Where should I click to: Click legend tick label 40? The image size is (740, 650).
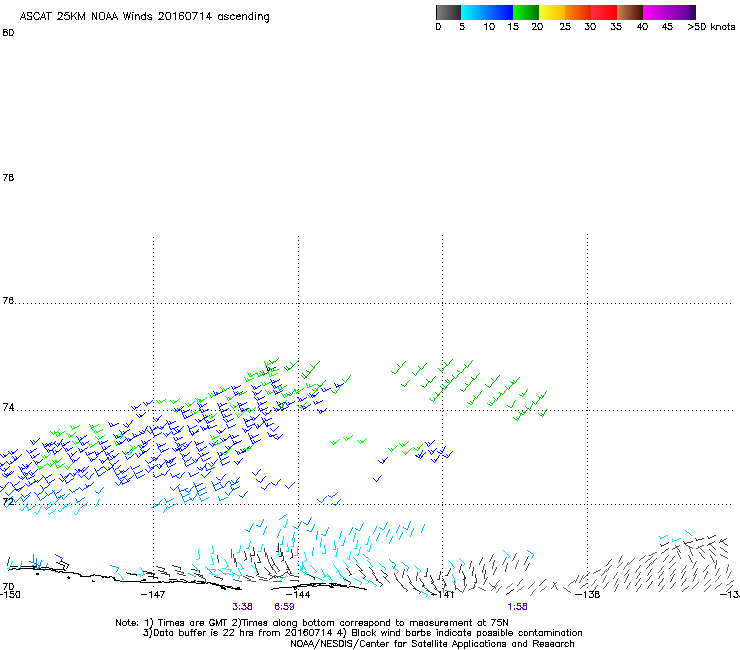click(642, 27)
